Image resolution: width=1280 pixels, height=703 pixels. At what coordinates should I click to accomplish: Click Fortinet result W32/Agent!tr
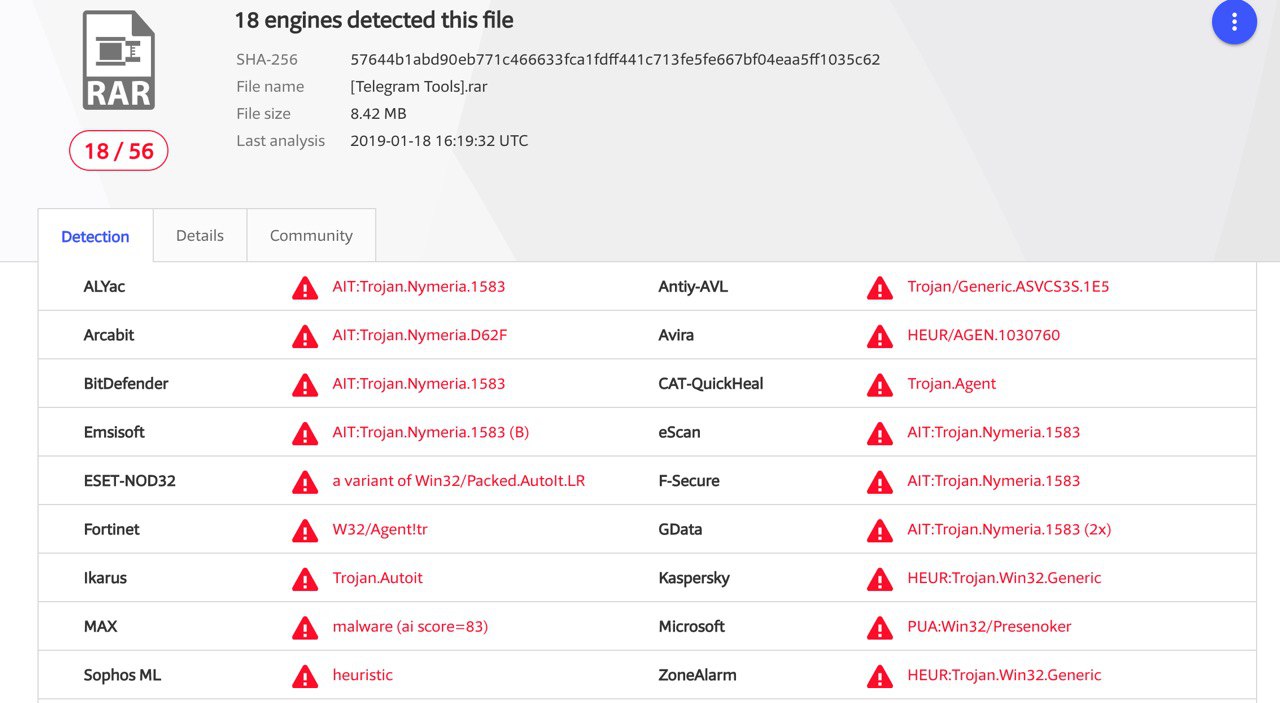(x=380, y=529)
